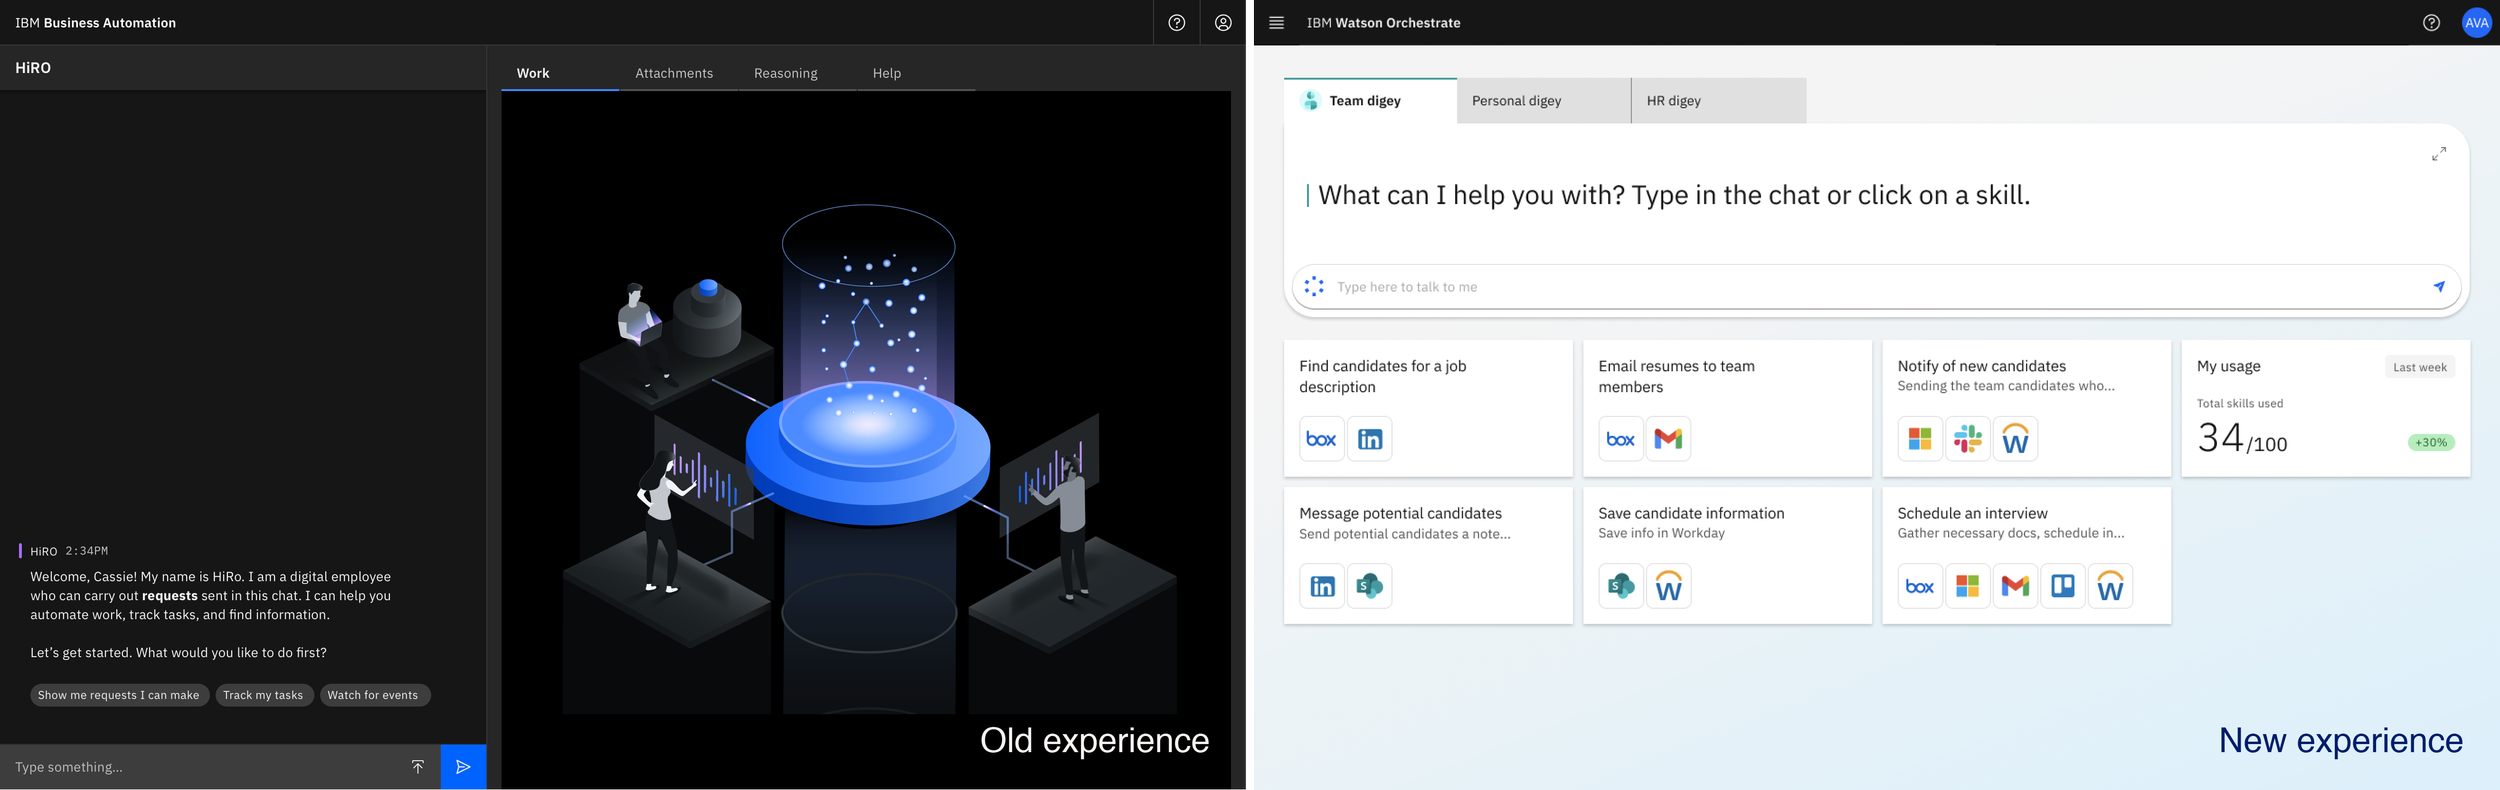Click Box icon in Email resumes card
2500x790 pixels.
tap(1620, 439)
